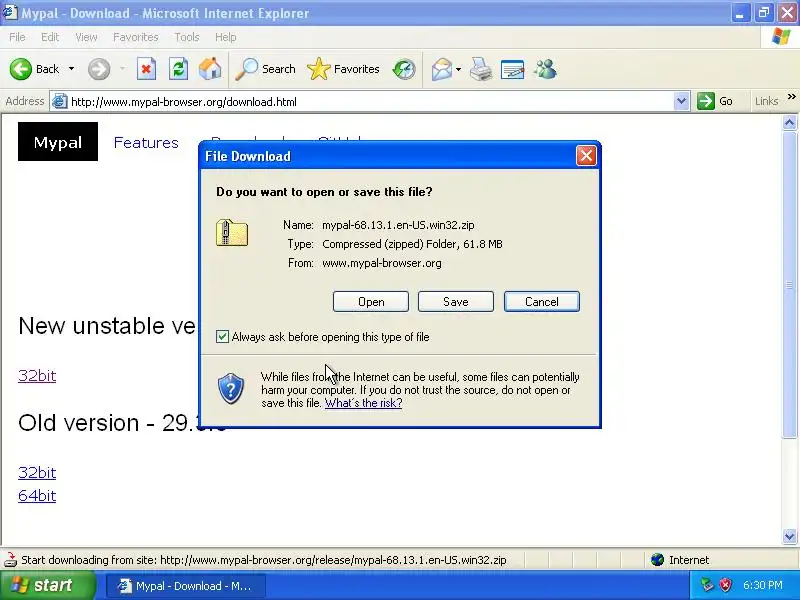
Task: Open the Back button history dropdown arrow
Action: click(71, 69)
